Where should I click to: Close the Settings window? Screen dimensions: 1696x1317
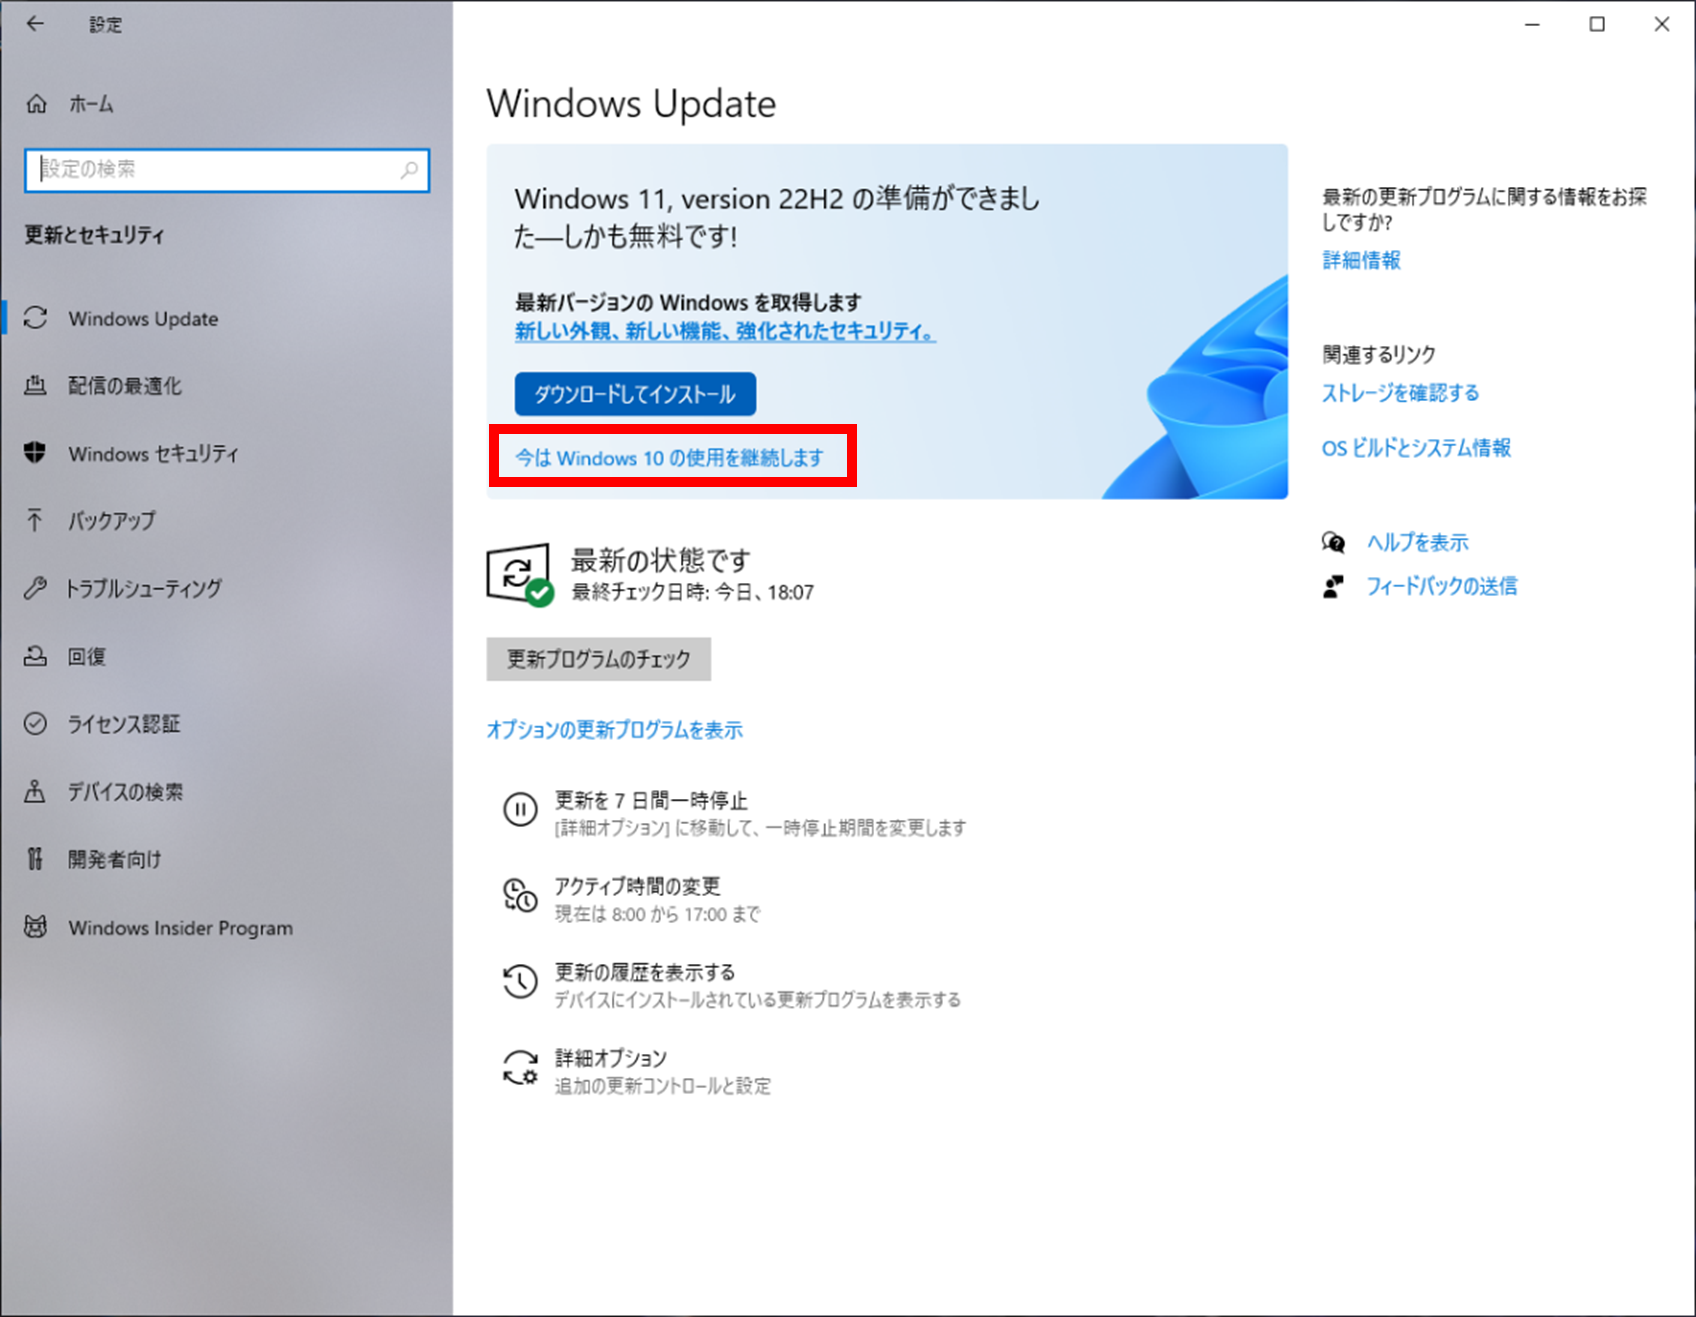(x=1662, y=24)
